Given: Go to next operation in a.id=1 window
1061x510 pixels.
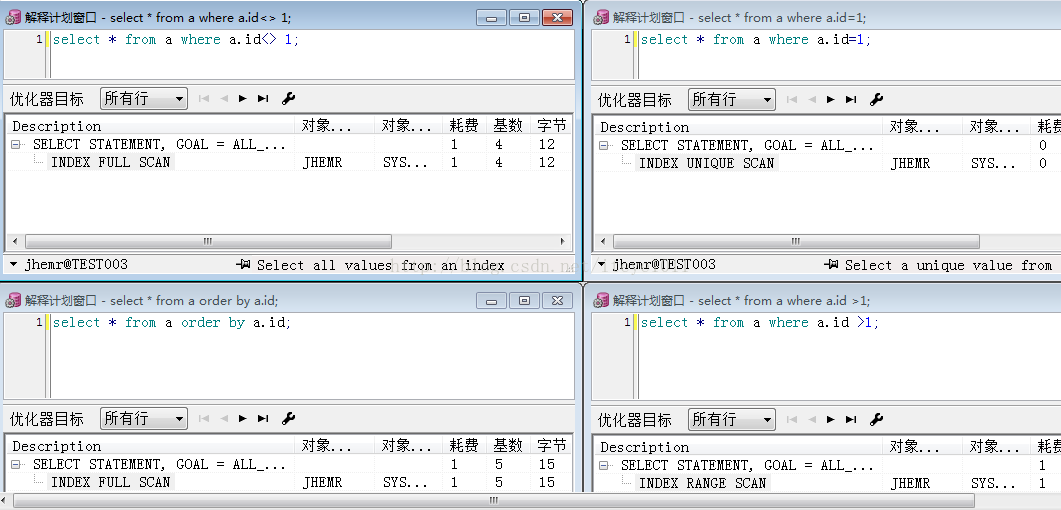Looking at the screenshot, I should (x=830, y=99).
